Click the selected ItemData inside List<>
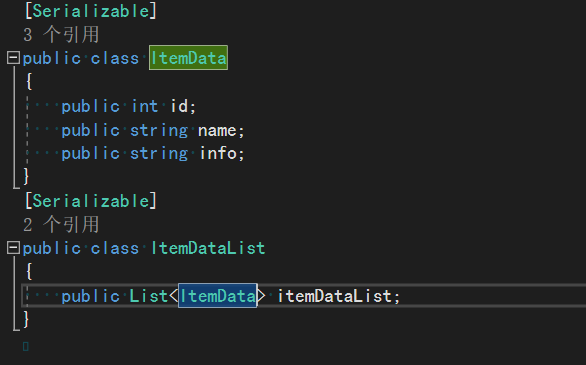Image resolution: width=586 pixels, height=365 pixels. [218, 296]
